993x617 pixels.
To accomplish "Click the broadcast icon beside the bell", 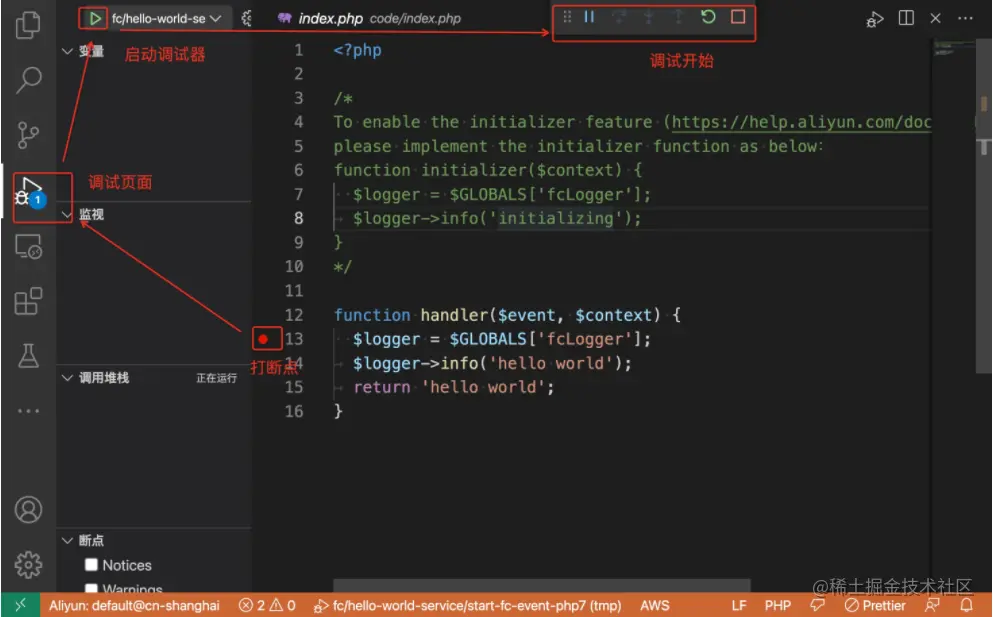I will tap(933, 606).
